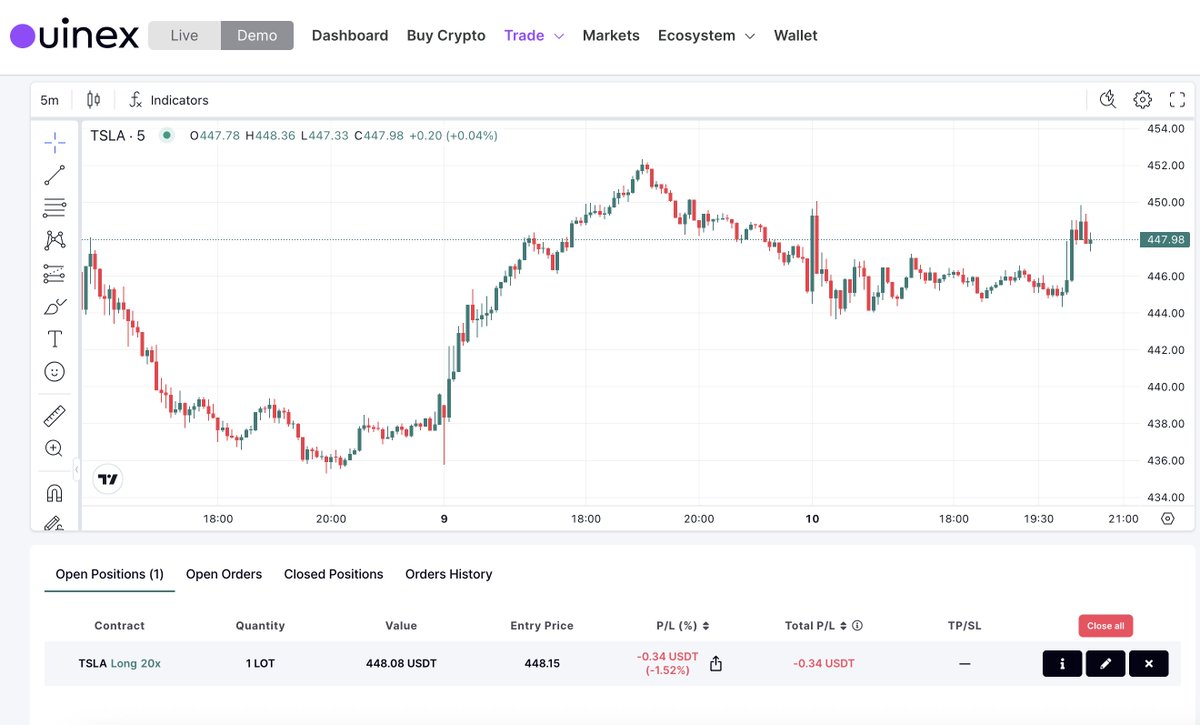Click the TradingView logo on chart
Viewport: 1200px width, 725px height.
pos(108,479)
